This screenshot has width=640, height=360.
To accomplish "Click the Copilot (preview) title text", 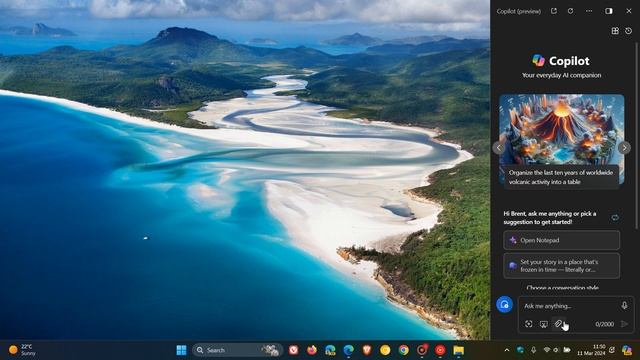I will [518, 11].
